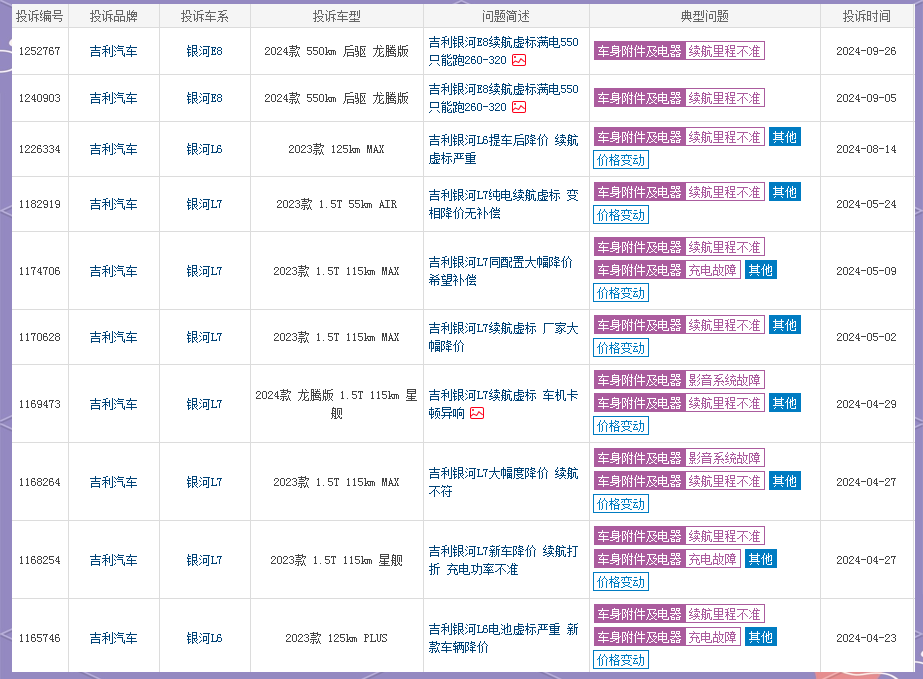Visit the 吉利汽车 brand link in row 1168264
This screenshot has width=923, height=679.
(x=114, y=482)
